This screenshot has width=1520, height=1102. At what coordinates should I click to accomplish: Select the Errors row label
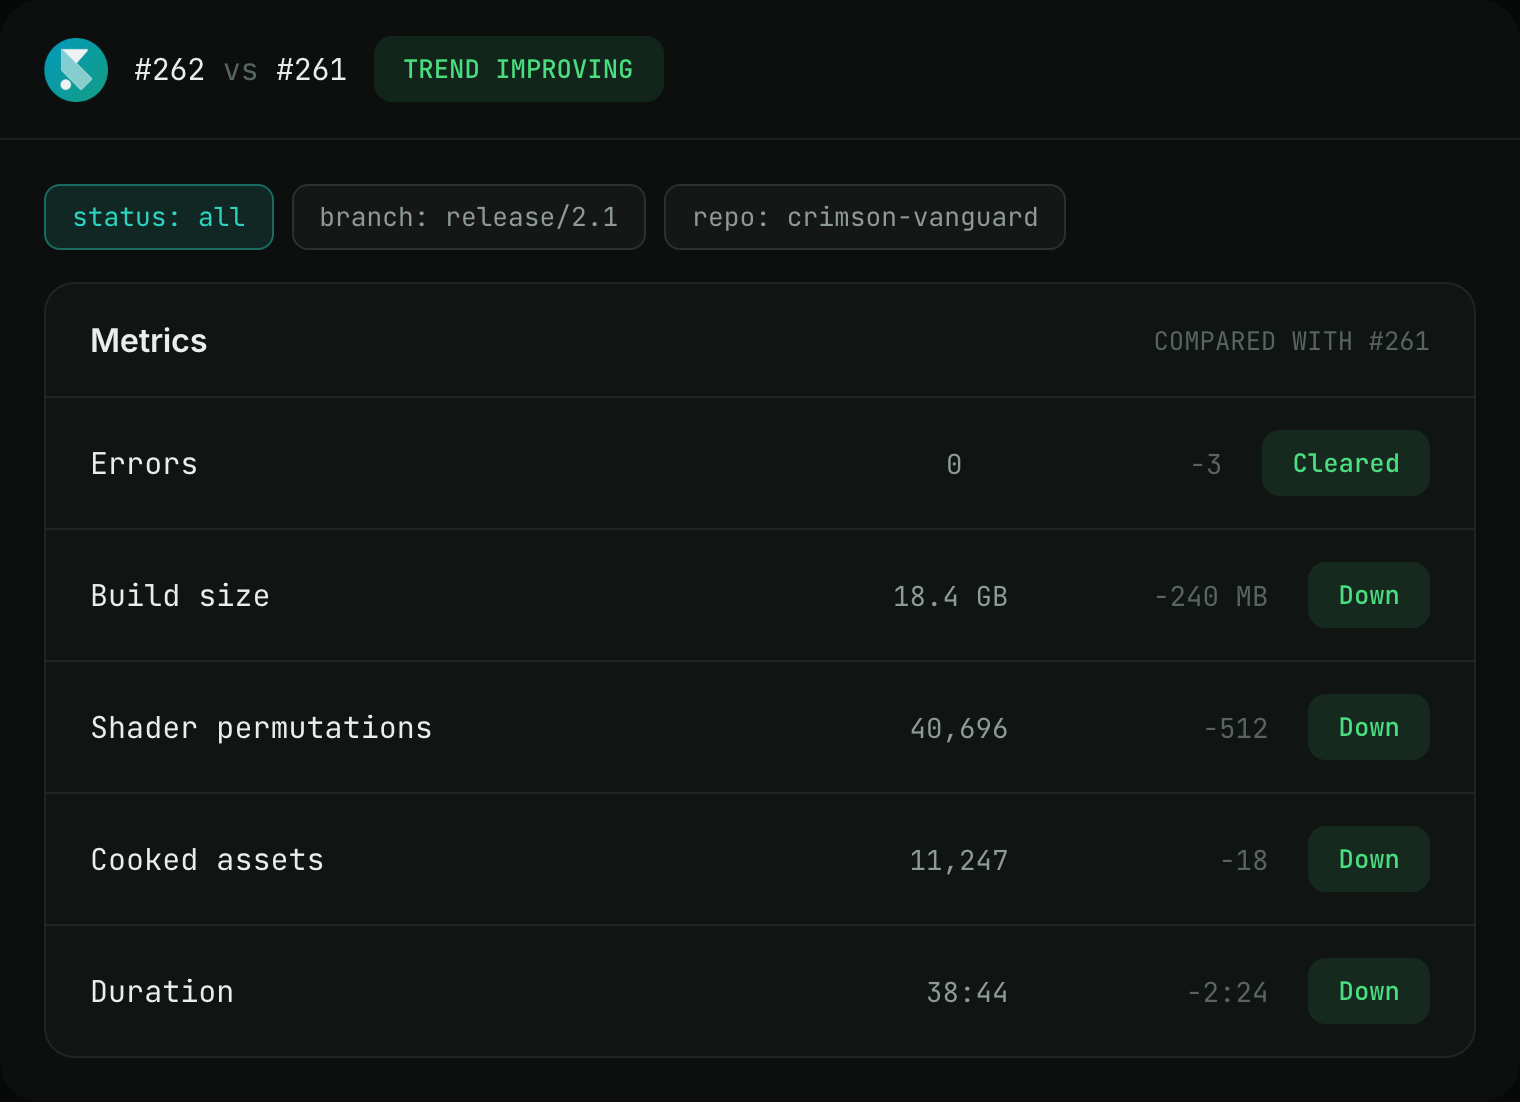click(x=144, y=464)
